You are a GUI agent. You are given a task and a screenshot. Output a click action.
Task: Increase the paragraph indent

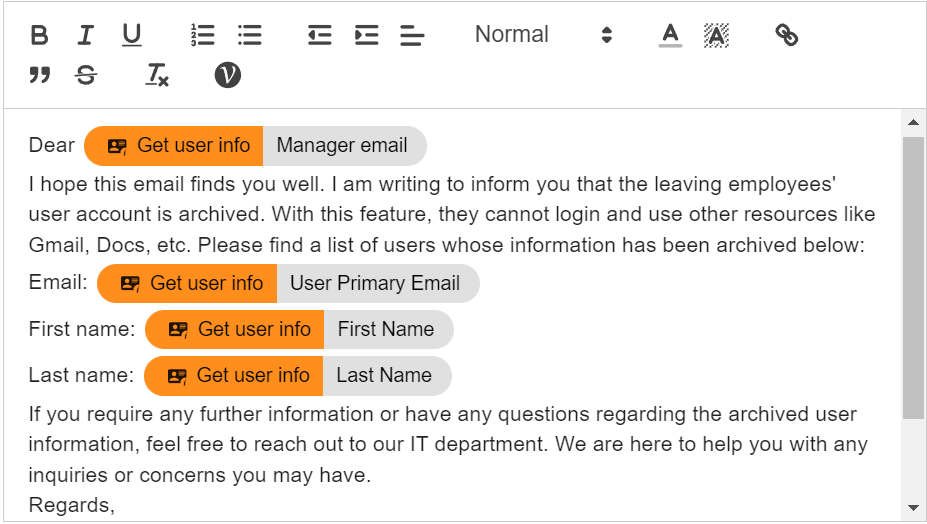(x=366, y=36)
